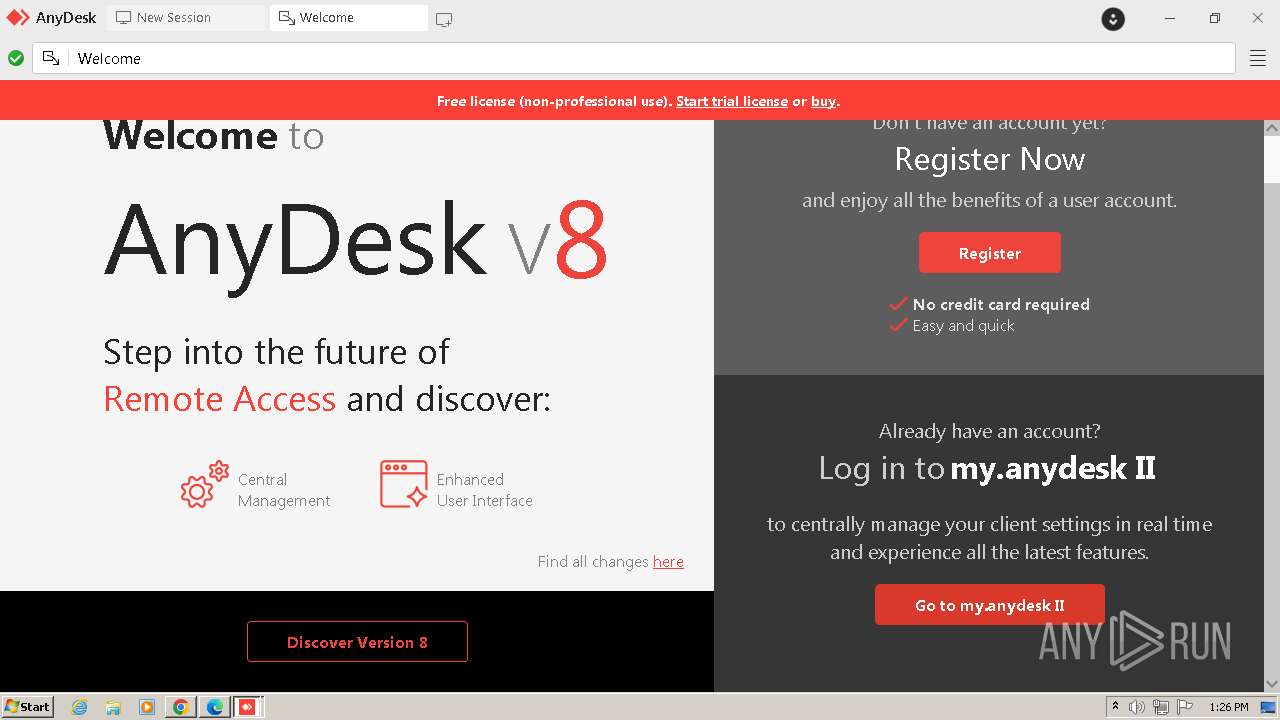Click the 'Log in to my.anydesk II' heading
Viewport: 1280px width, 720px height.
[987, 468]
